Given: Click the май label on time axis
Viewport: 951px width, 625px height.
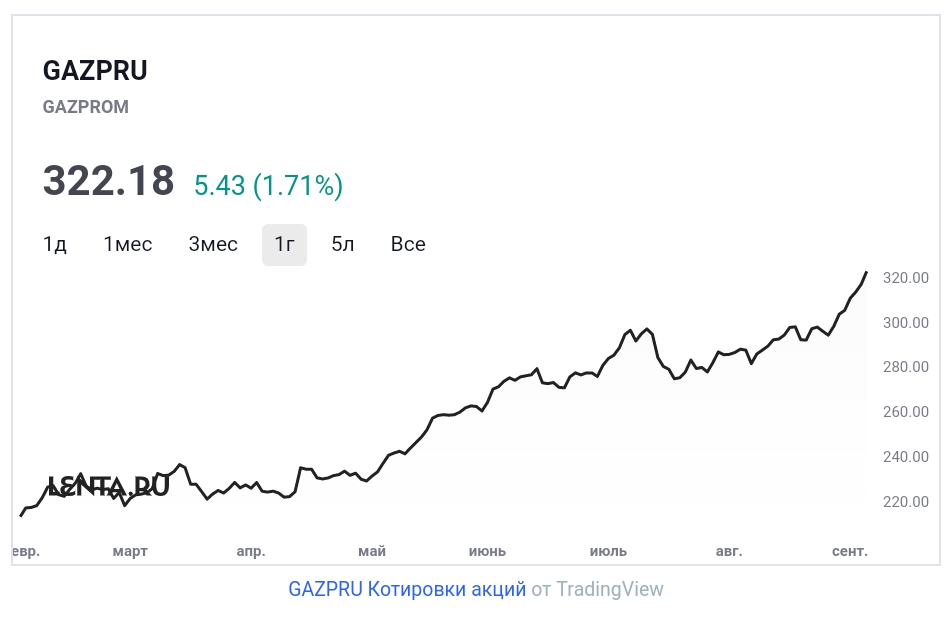Looking at the screenshot, I should pos(372,551).
